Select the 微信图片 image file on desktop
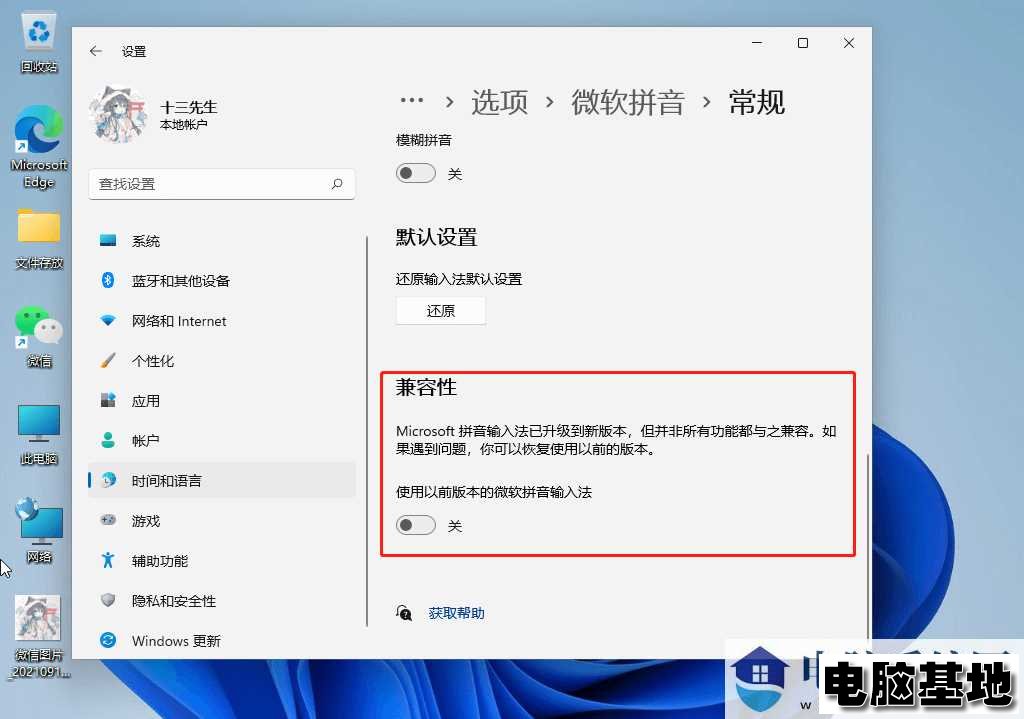 [38, 636]
